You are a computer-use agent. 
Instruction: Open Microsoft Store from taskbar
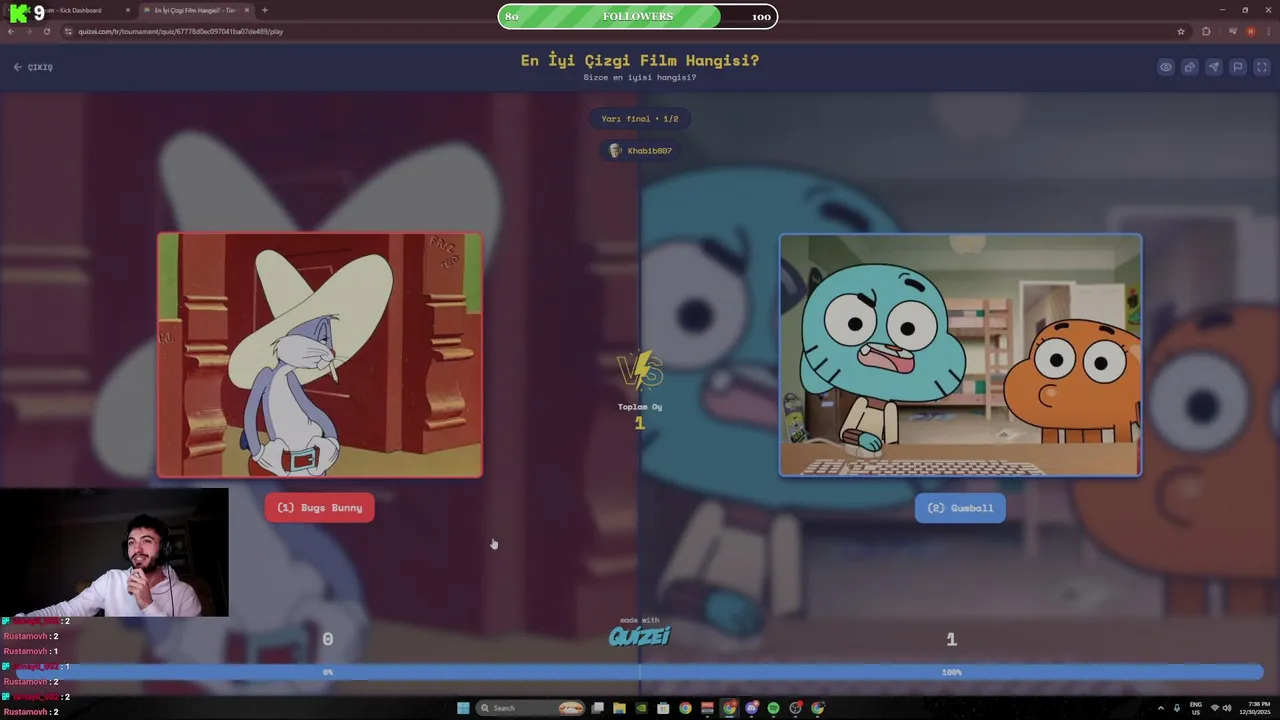(x=663, y=708)
